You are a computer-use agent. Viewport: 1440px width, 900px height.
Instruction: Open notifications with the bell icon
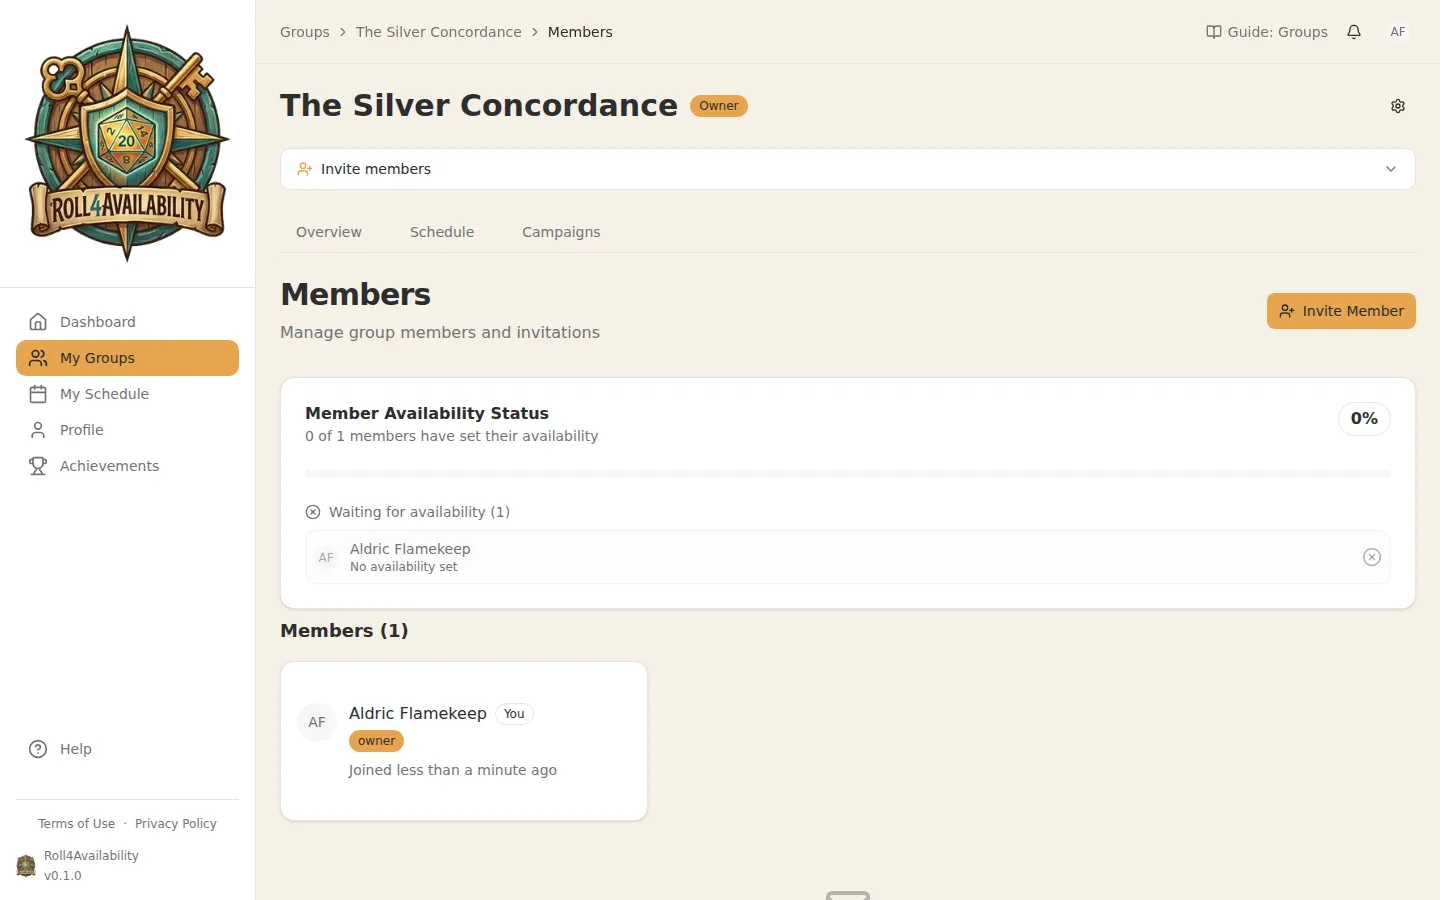coord(1354,31)
